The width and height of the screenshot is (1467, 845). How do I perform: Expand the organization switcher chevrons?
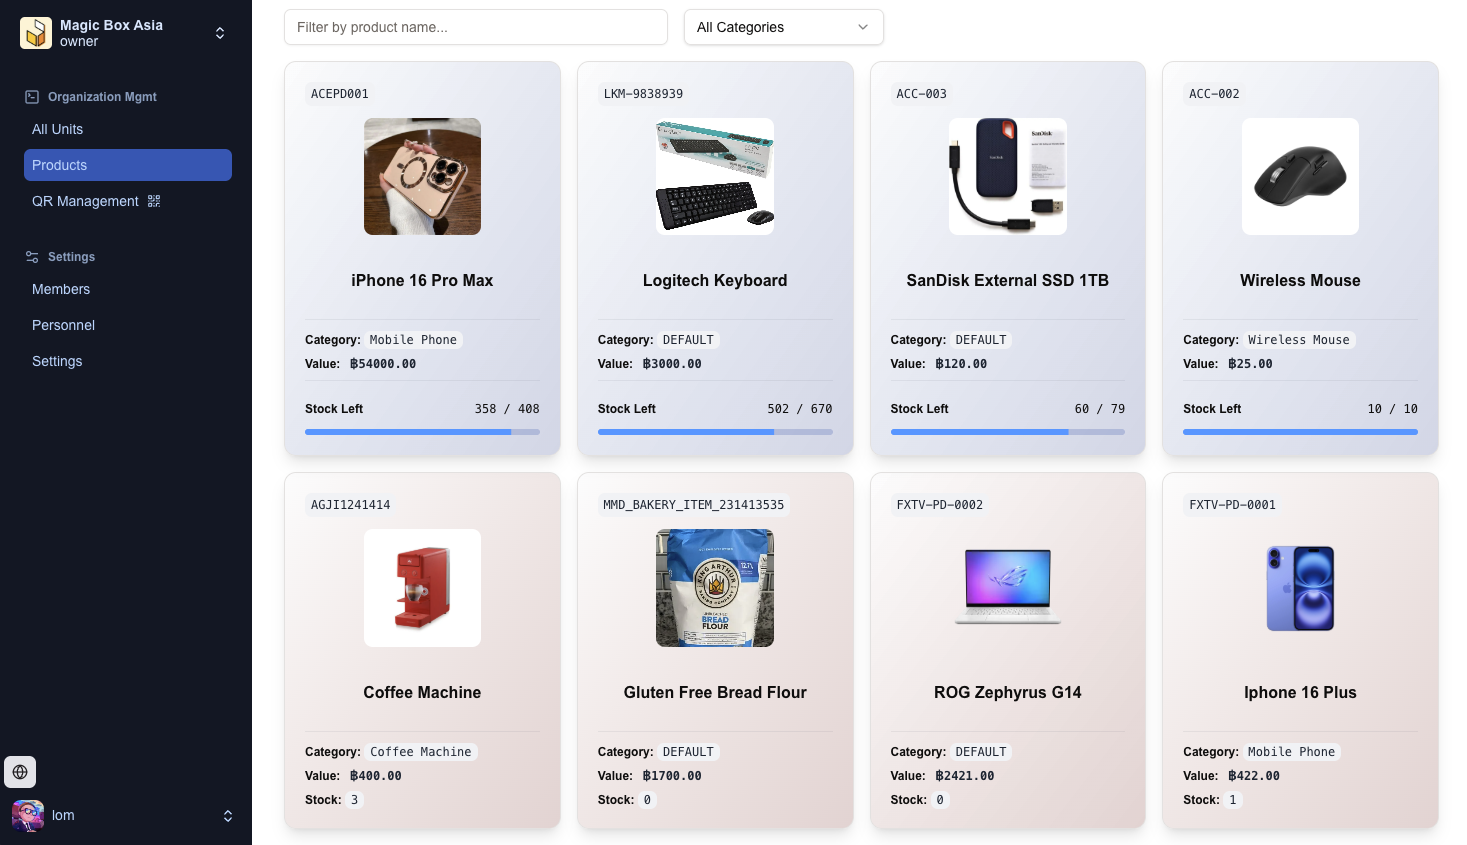pyautogui.click(x=220, y=33)
